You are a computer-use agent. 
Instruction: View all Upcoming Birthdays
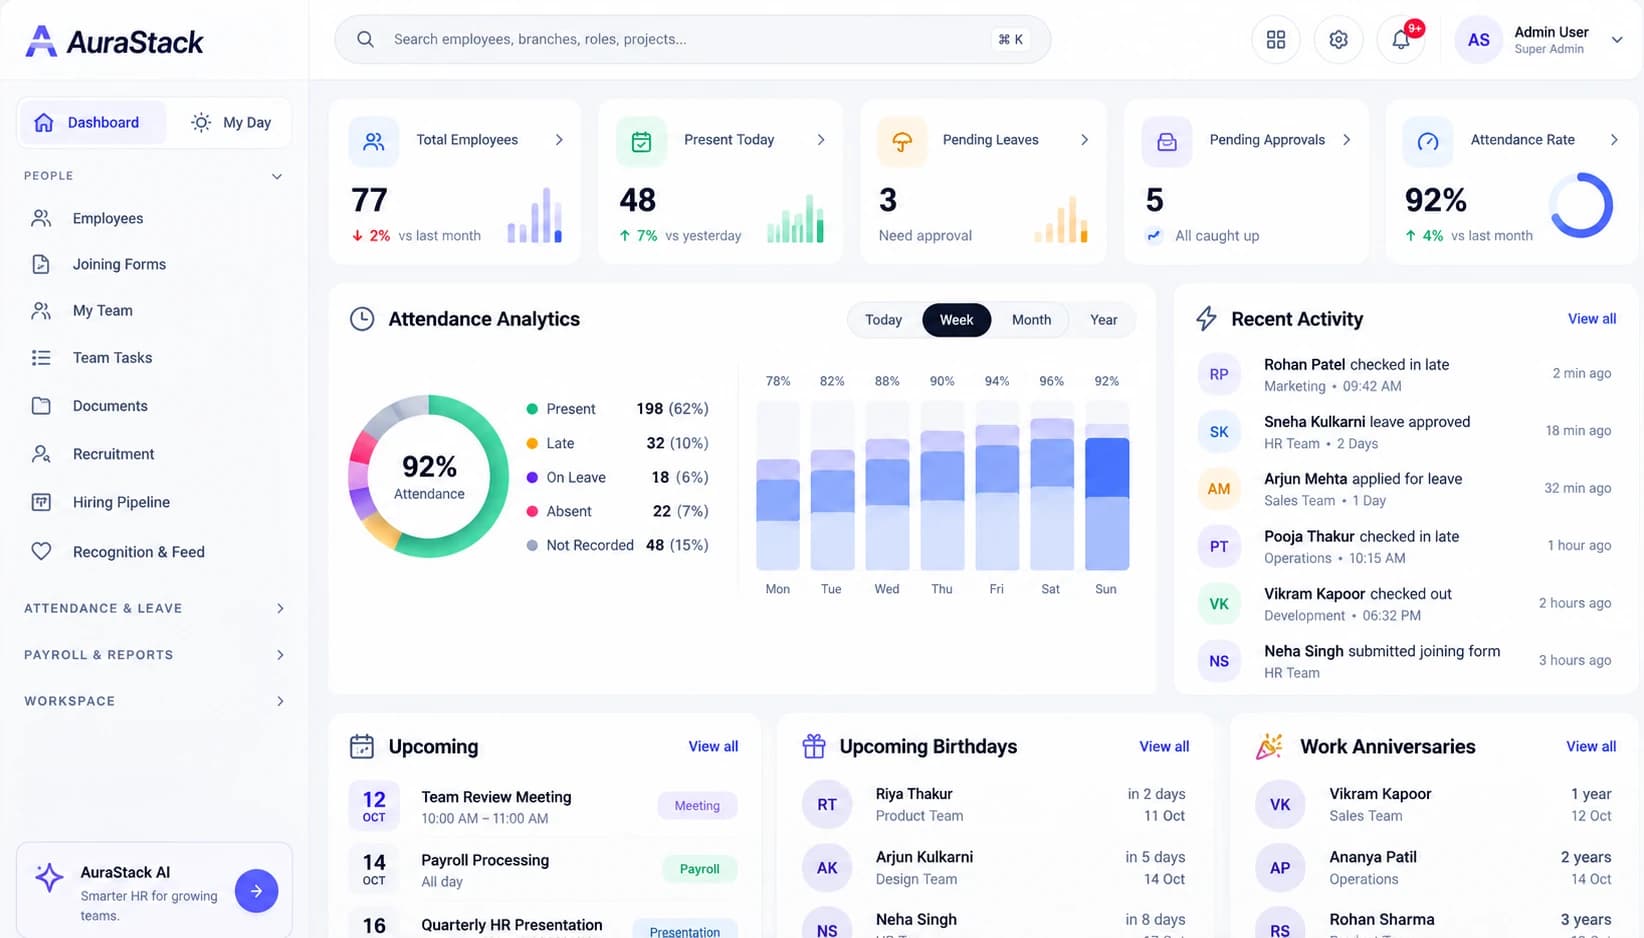pos(1164,746)
